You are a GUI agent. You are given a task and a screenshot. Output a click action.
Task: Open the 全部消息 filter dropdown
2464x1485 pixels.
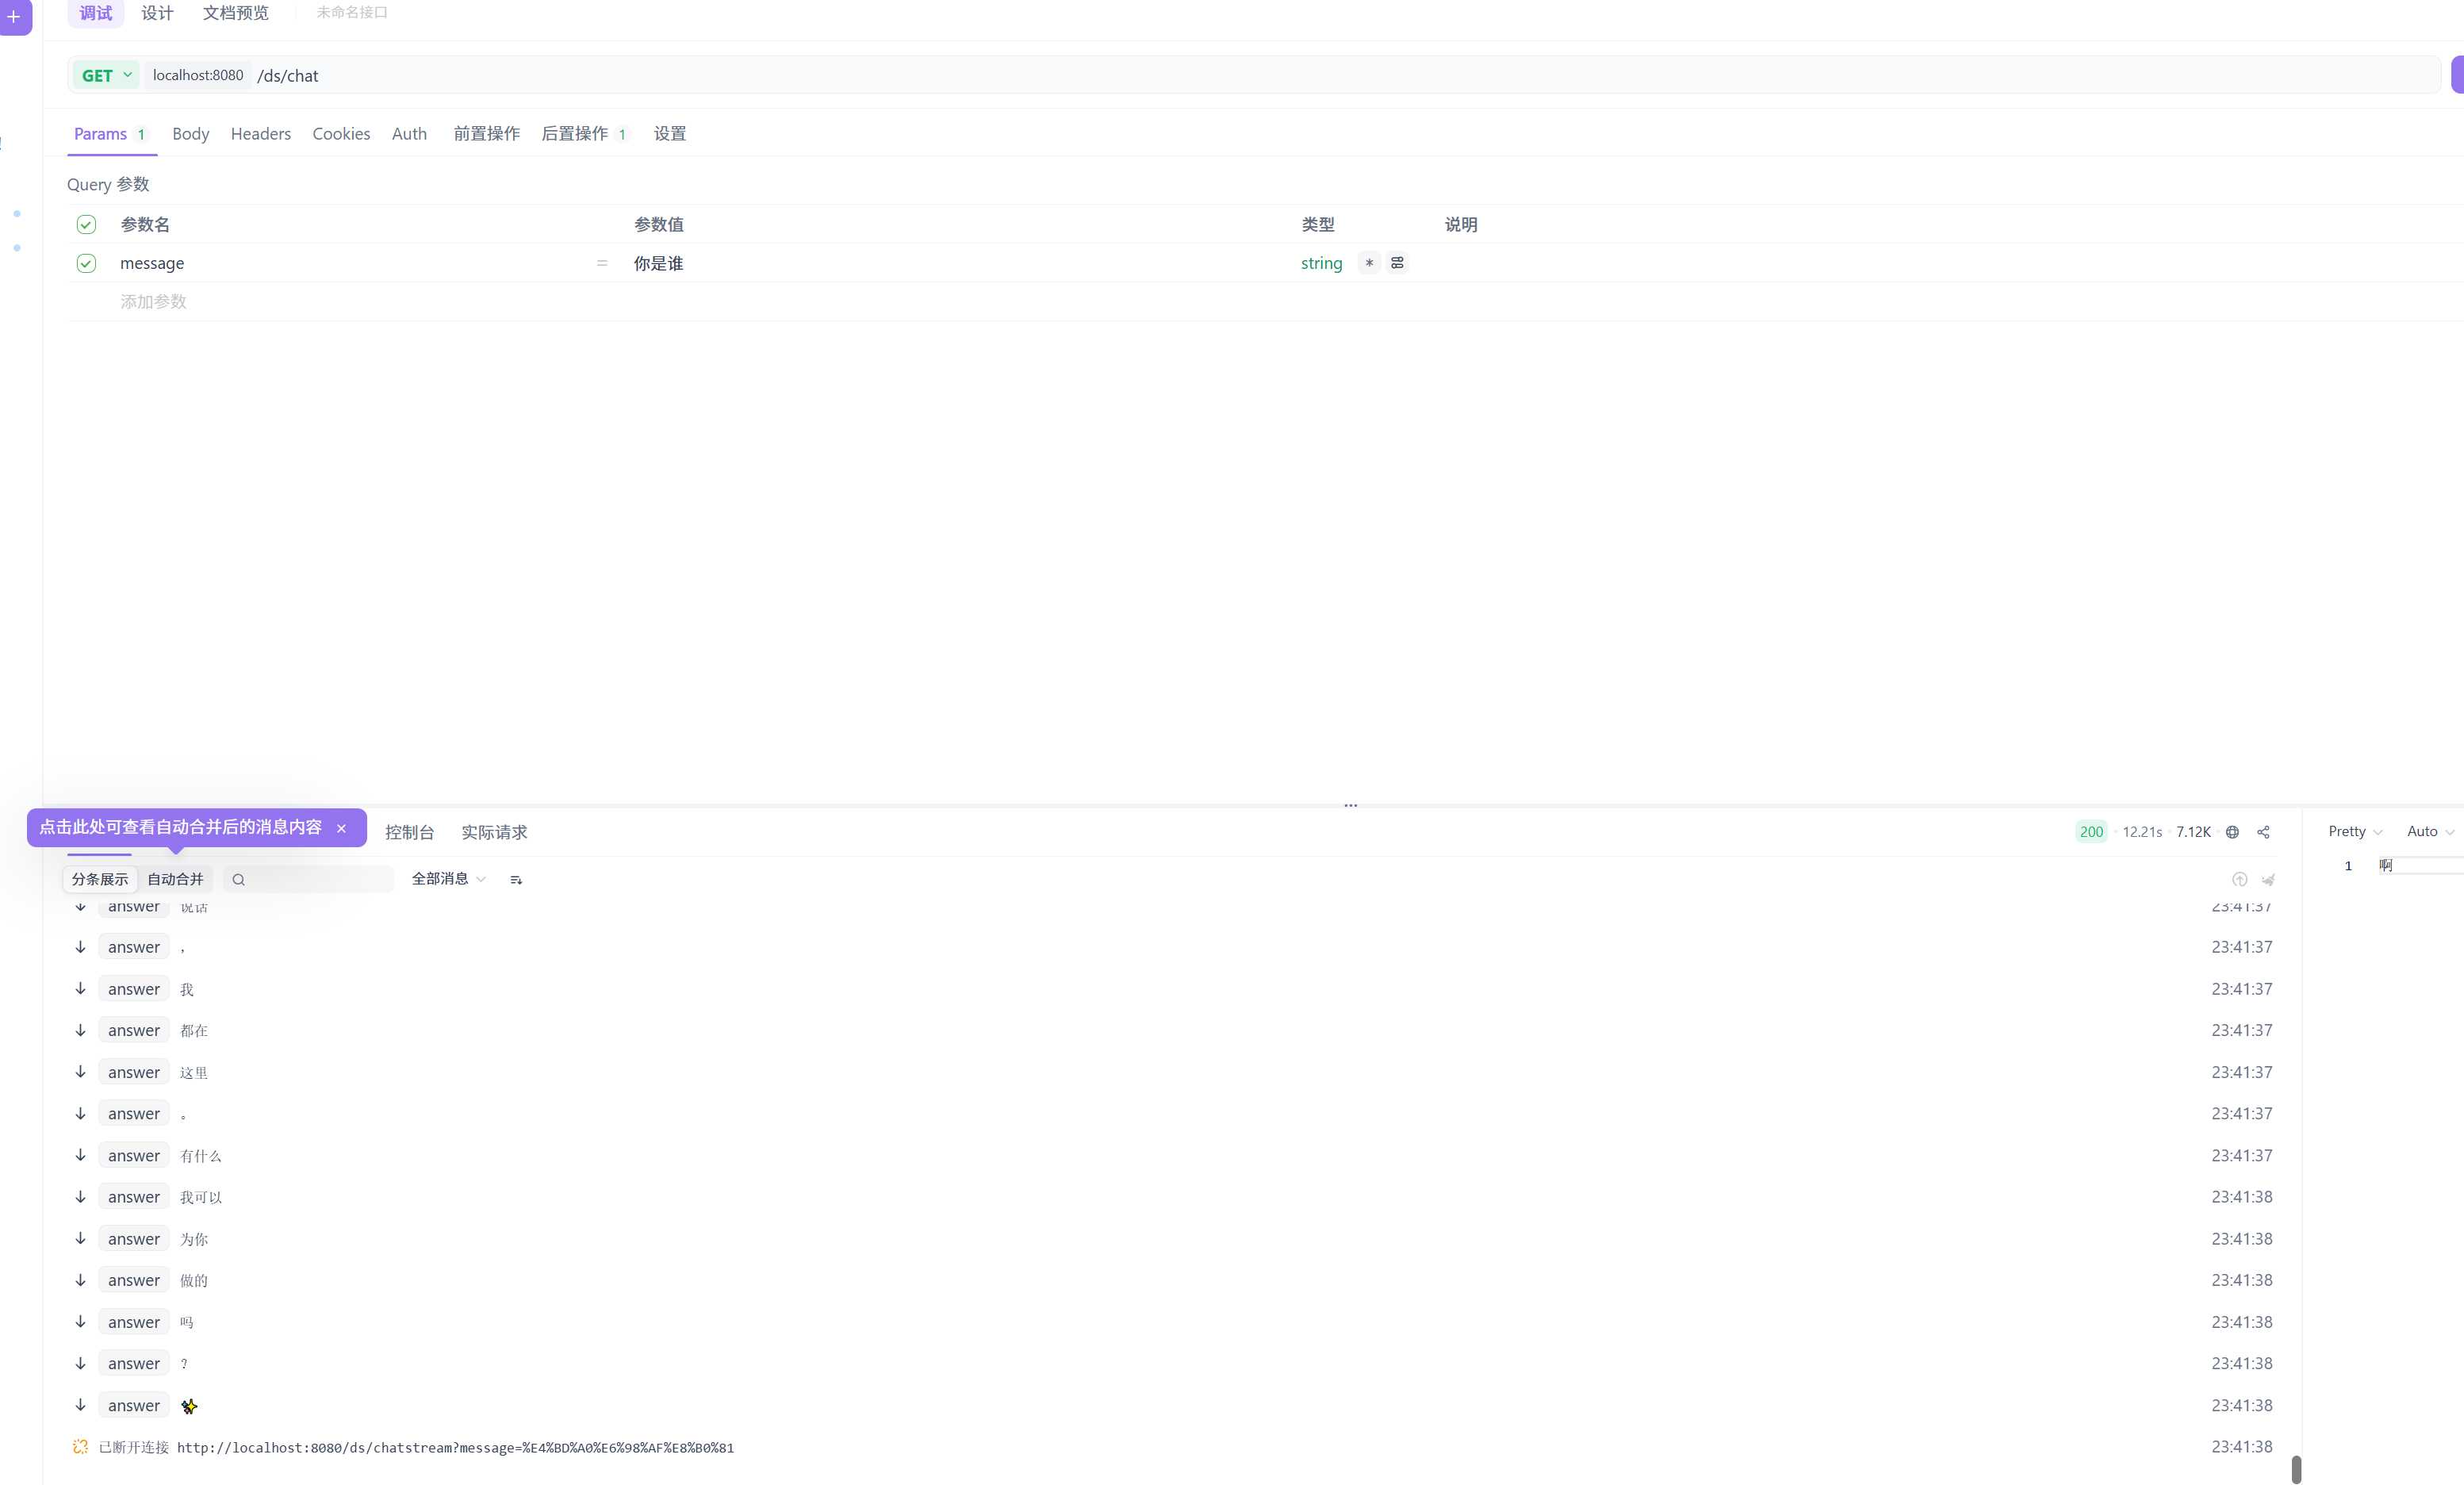[x=448, y=878]
